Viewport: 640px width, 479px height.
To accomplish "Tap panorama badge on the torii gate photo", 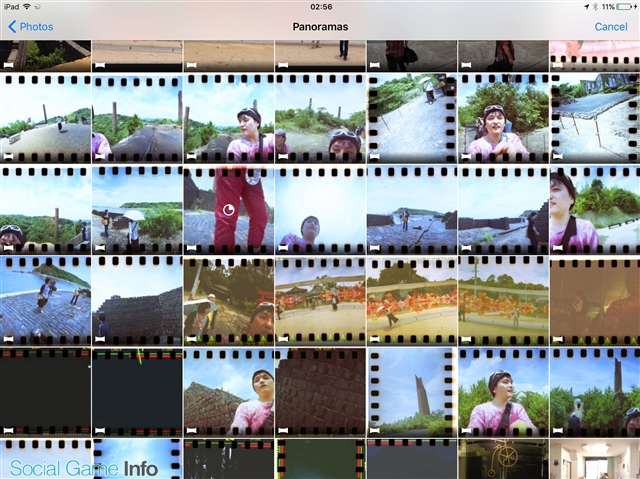I will point(191,339).
